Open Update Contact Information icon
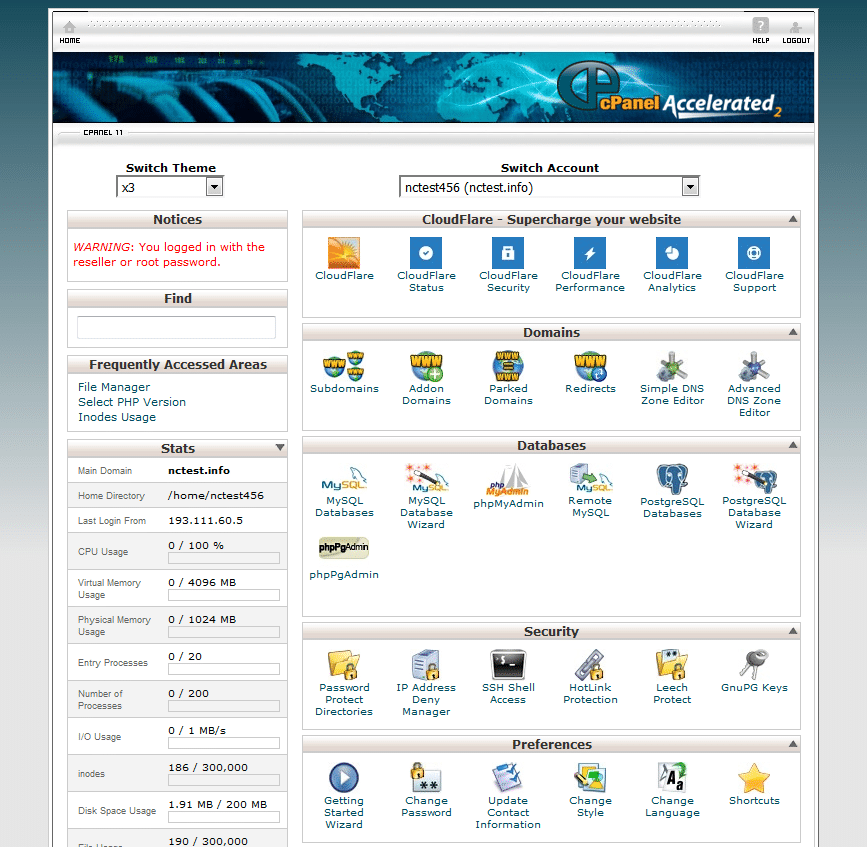 [508, 778]
